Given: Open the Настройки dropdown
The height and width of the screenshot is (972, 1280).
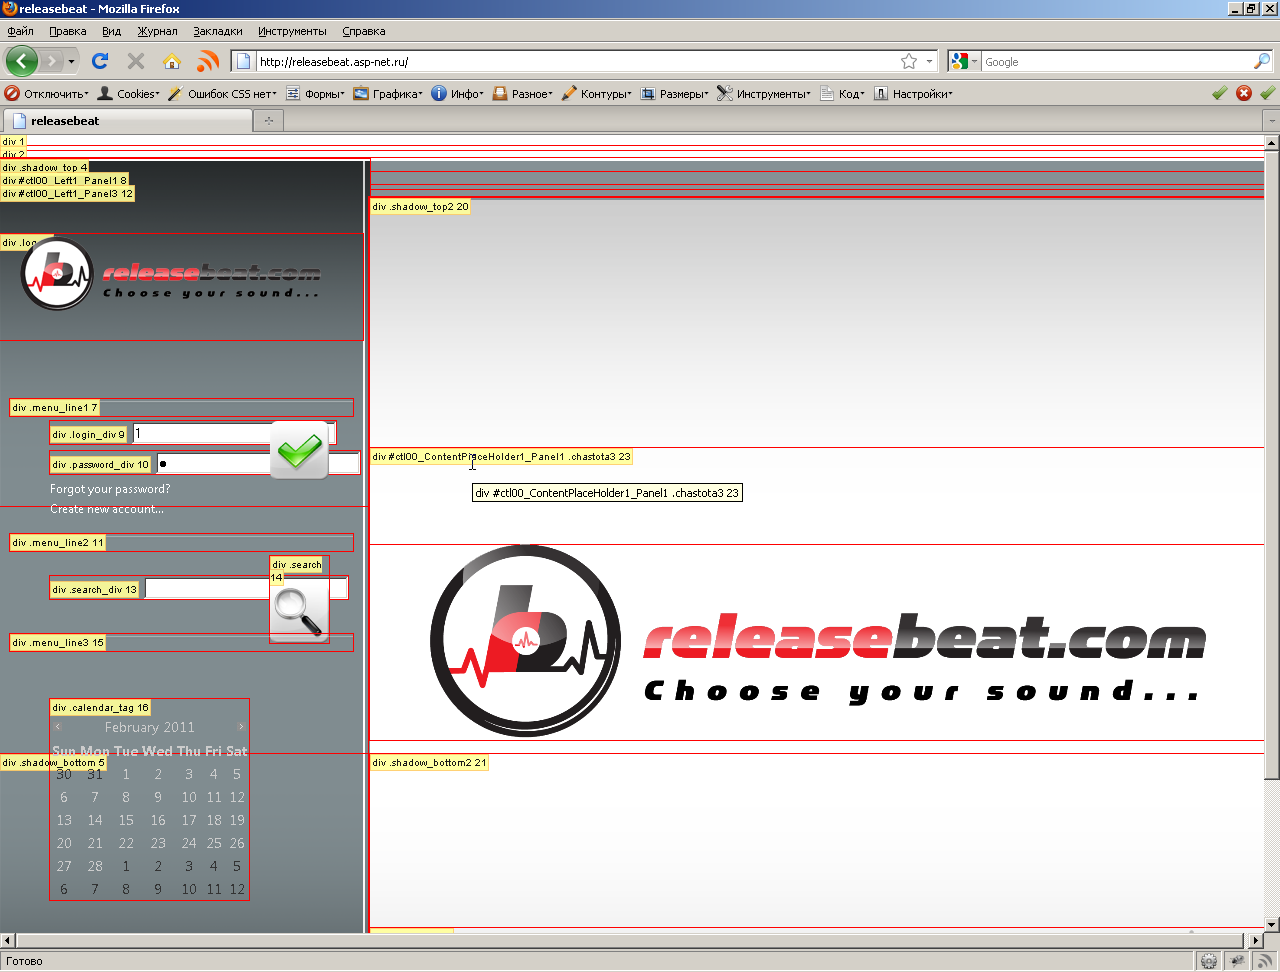Looking at the screenshot, I should coord(914,93).
